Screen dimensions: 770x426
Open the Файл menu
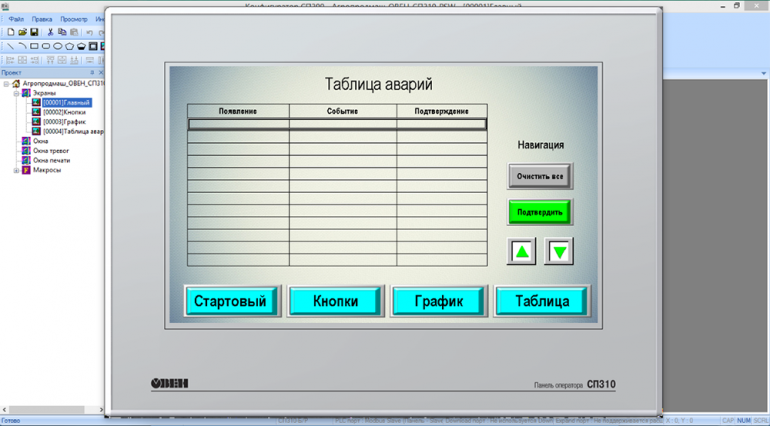point(16,19)
